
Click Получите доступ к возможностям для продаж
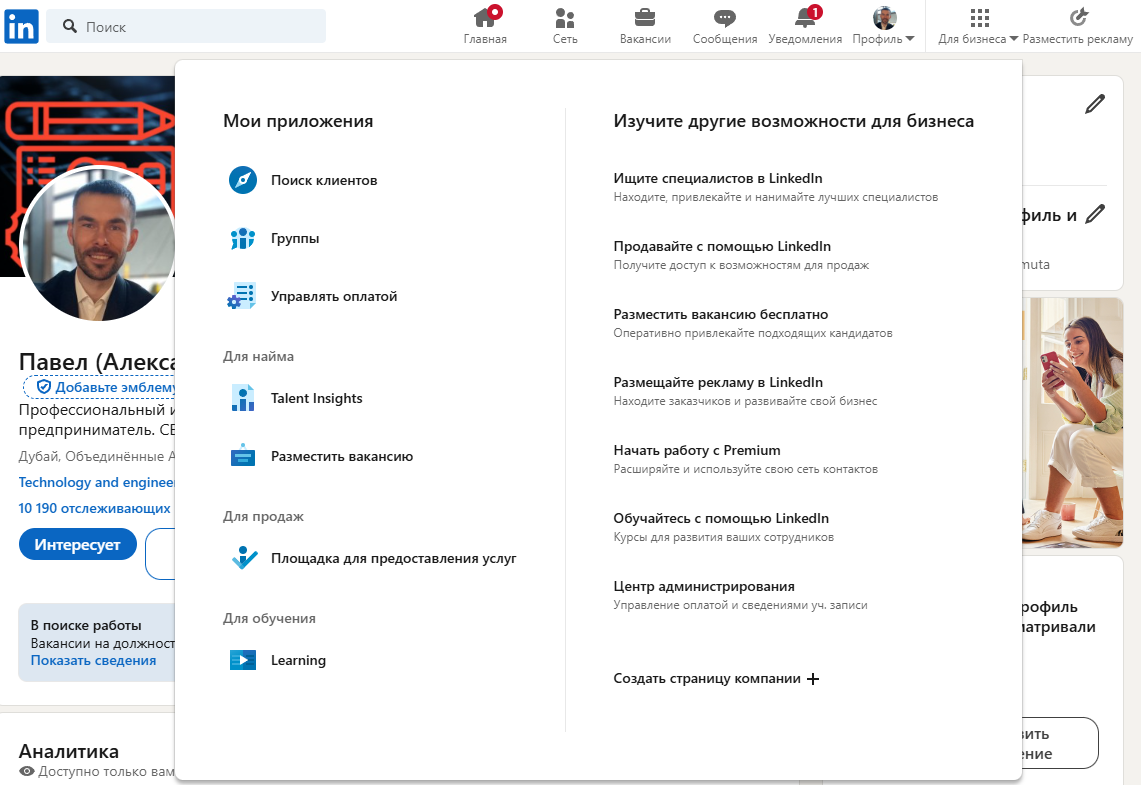pos(742,266)
